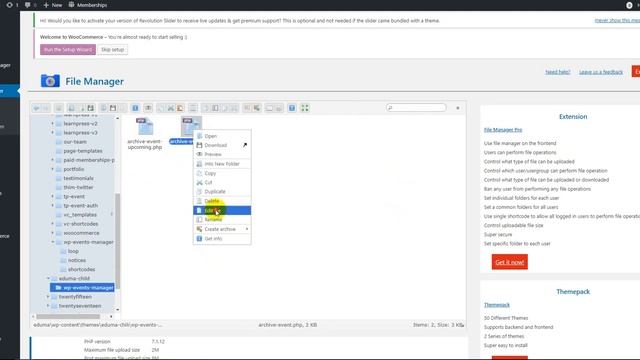The height and width of the screenshot is (360, 640).
Task: Expand the portfolio folder
Action: coord(52,169)
